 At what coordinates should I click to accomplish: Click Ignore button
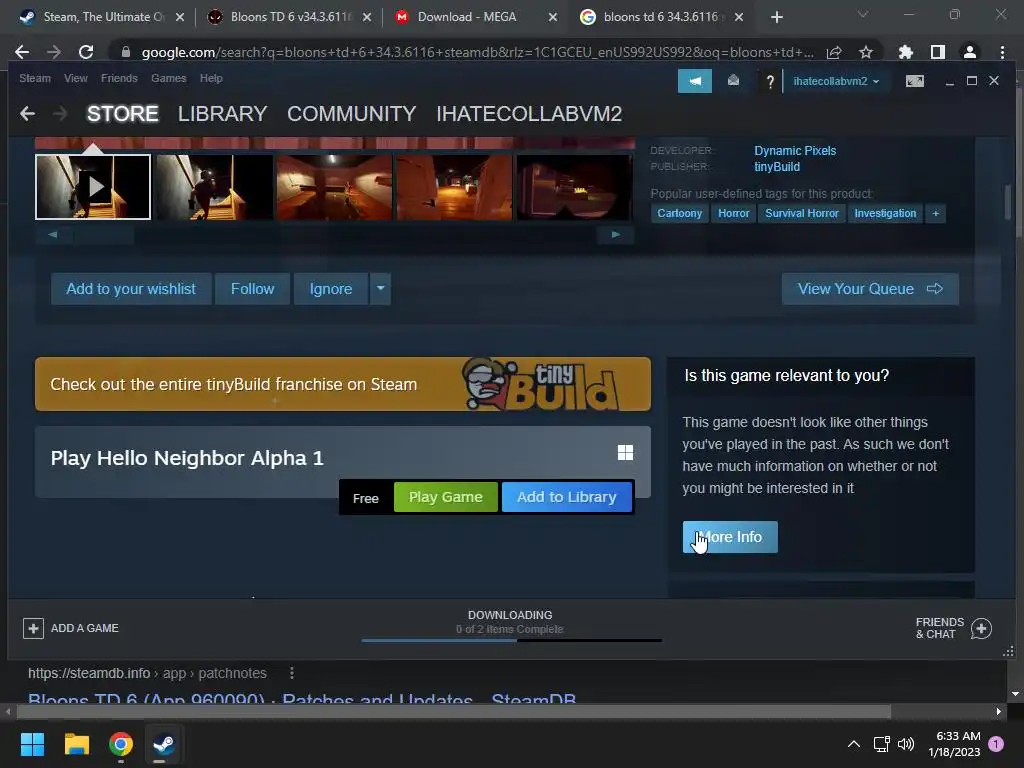pos(331,289)
